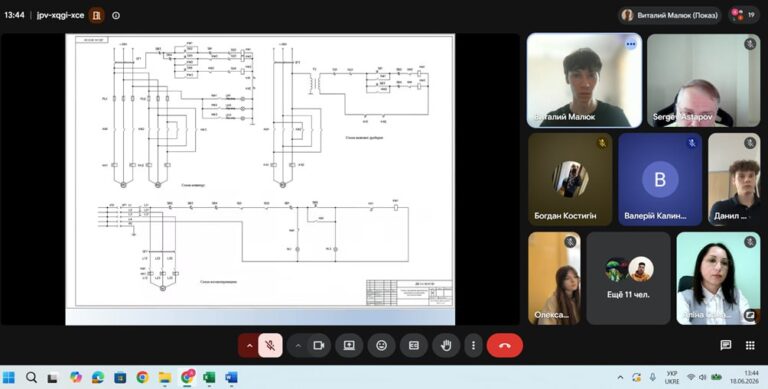Image resolution: width=768 pixels, height=389 pixels.
Task: Select Валерій Калин... participant tile
Action: pos(660,179)
